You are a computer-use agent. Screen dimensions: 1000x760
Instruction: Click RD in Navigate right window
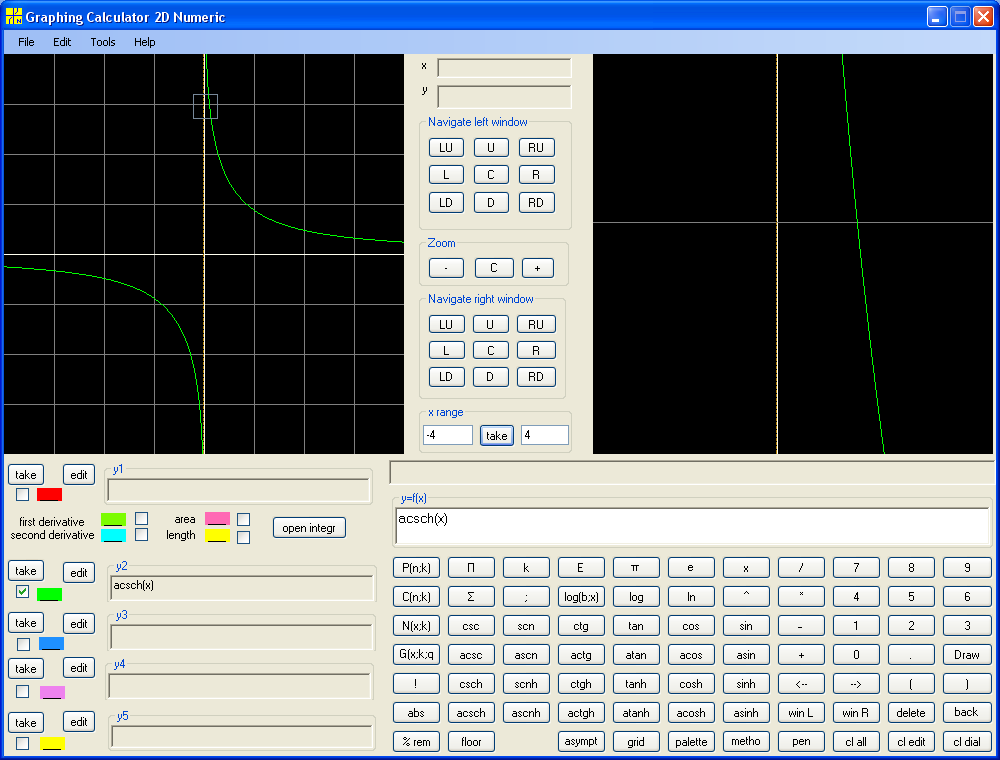(x=536, y=377)
